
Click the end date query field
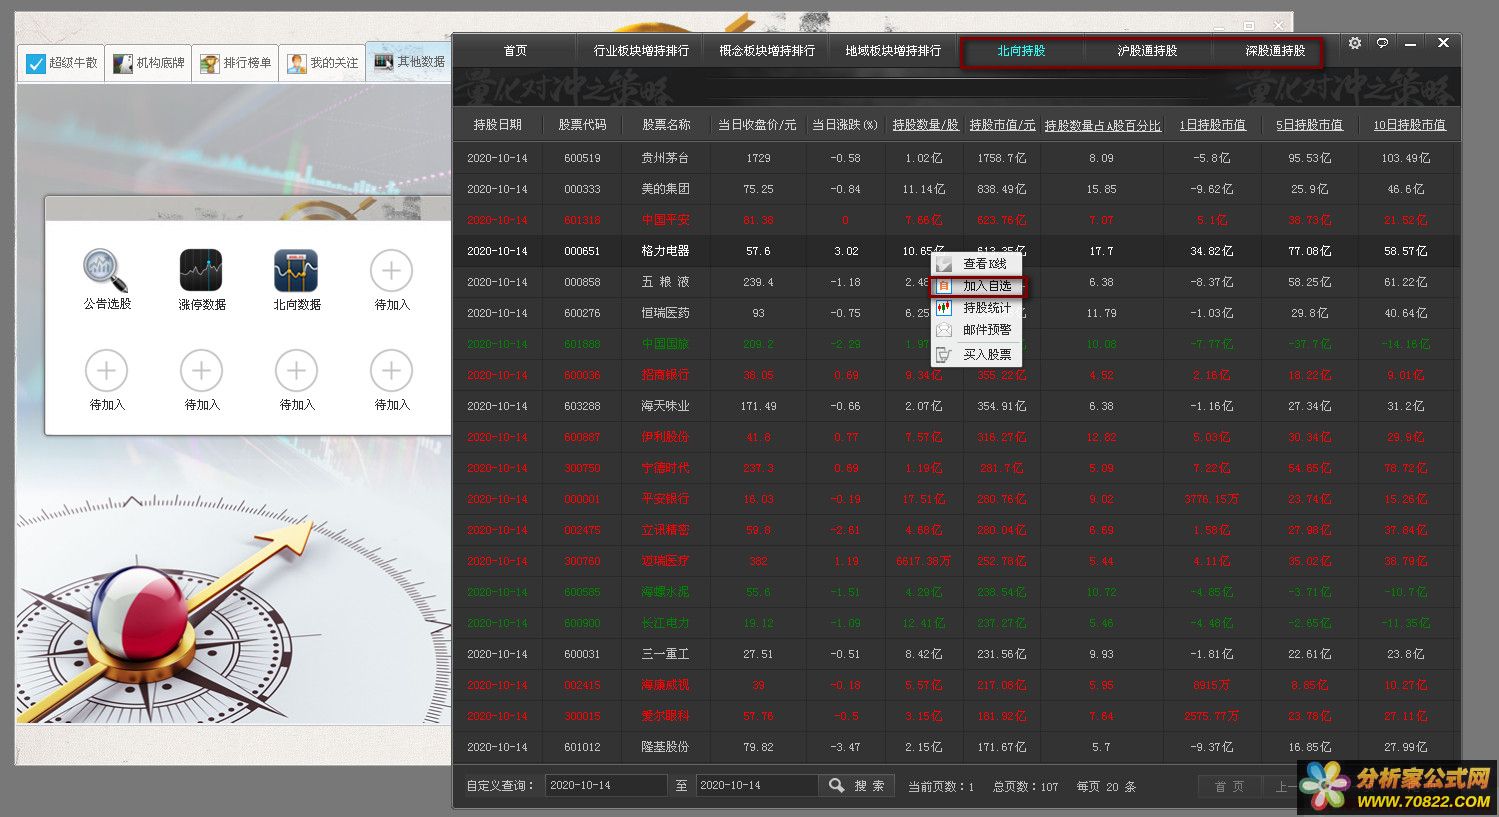(756, 785)
